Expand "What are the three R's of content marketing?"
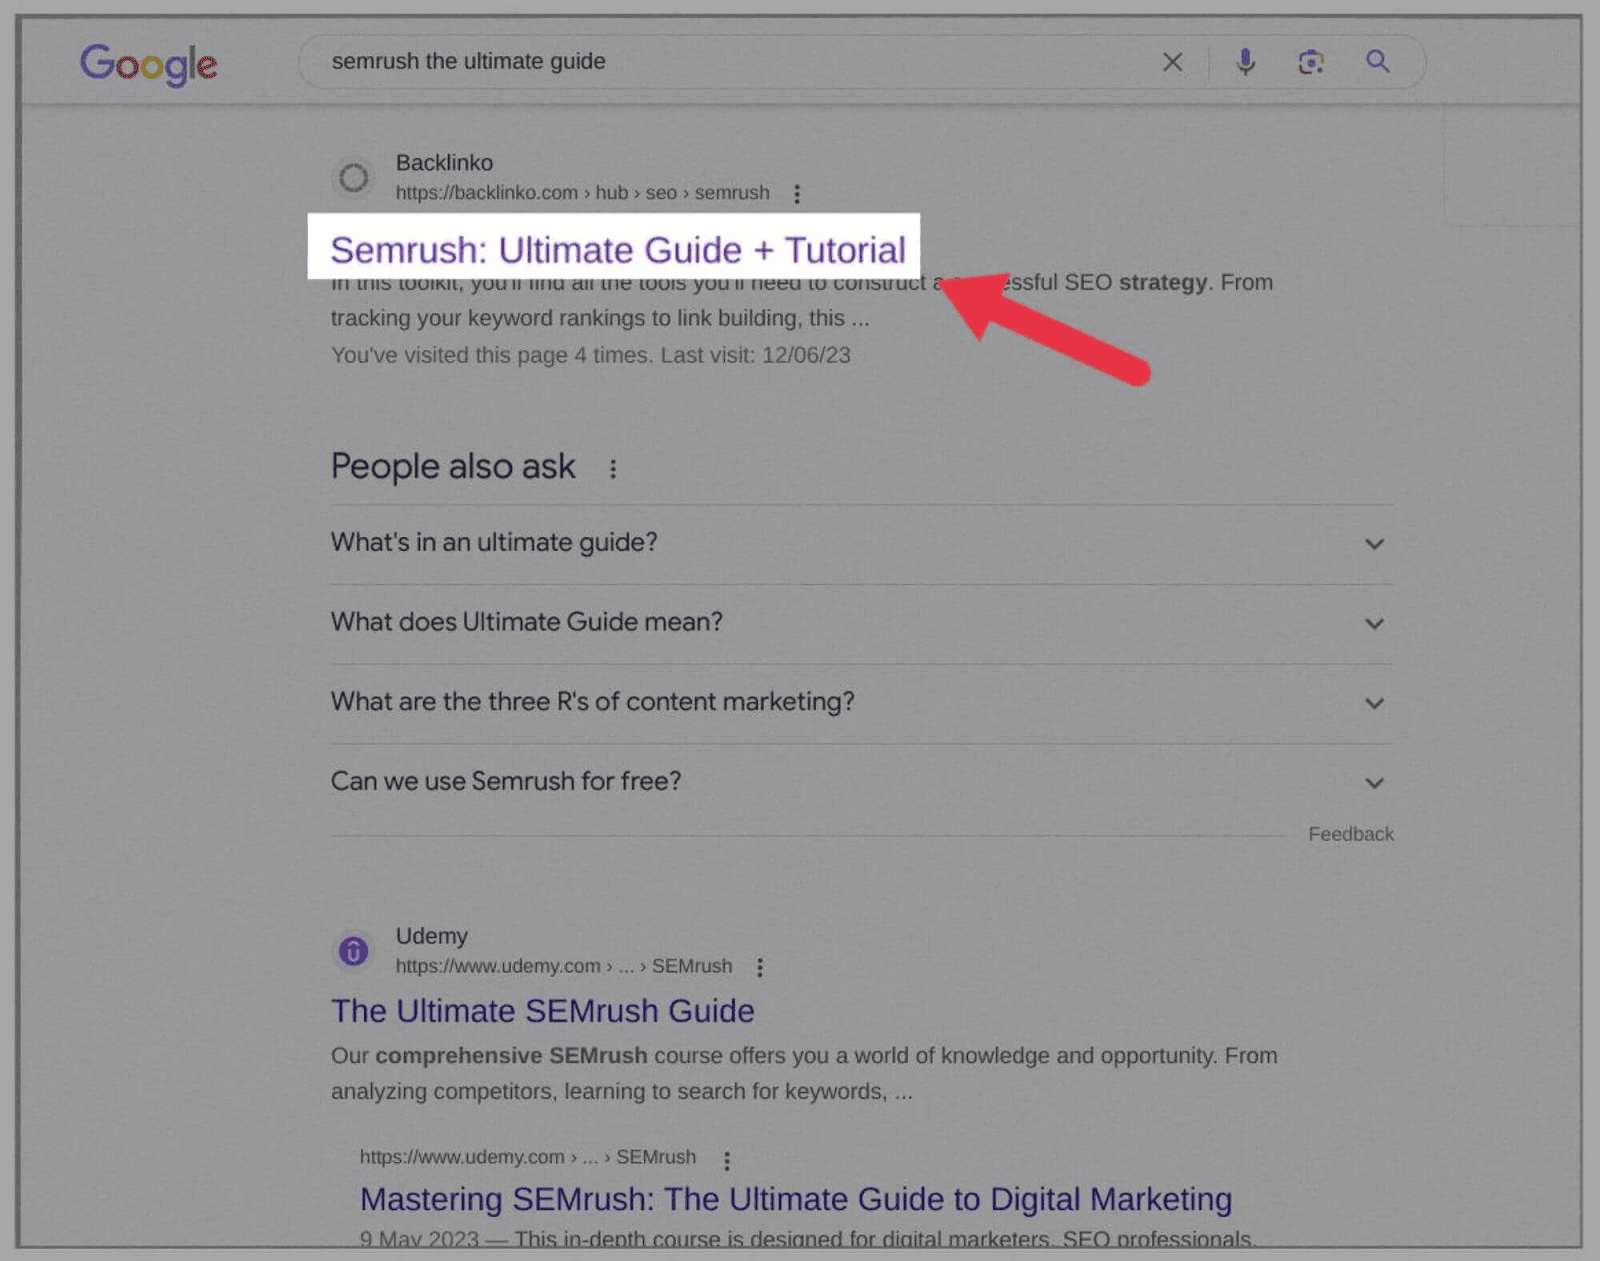Viewport: 1600px width, 1261px height. point(861,702)
